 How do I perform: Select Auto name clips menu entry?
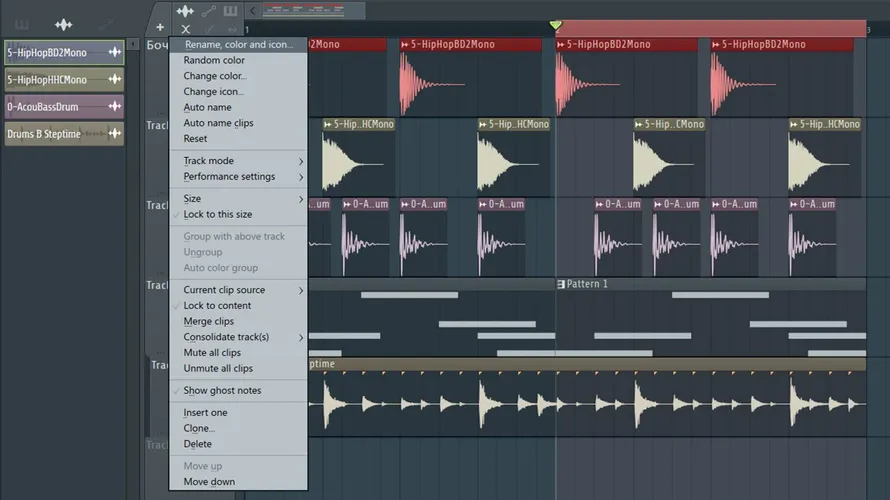(238, 123)
